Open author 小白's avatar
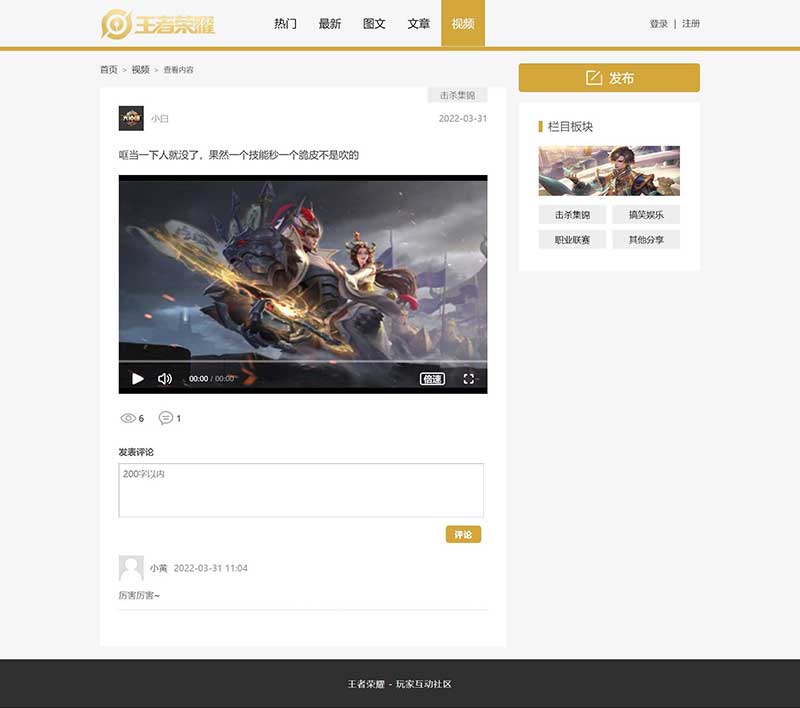800x708 pixels. pos(131,118)
